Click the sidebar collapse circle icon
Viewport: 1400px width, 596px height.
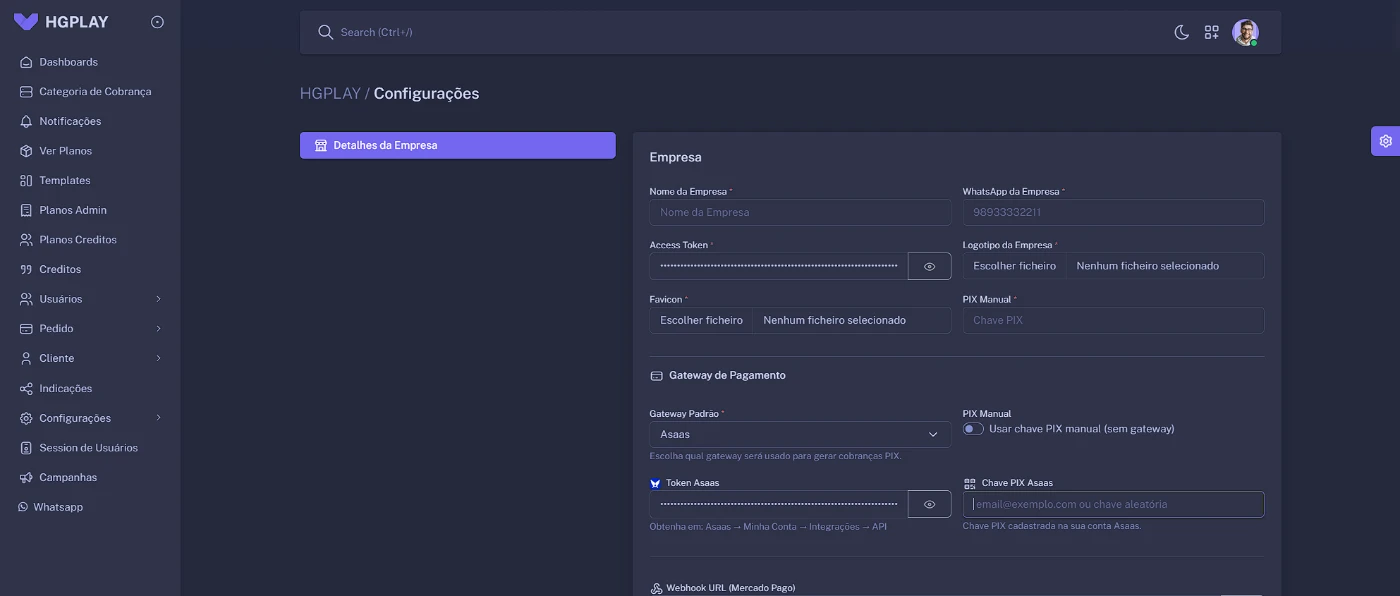(157, 22)
